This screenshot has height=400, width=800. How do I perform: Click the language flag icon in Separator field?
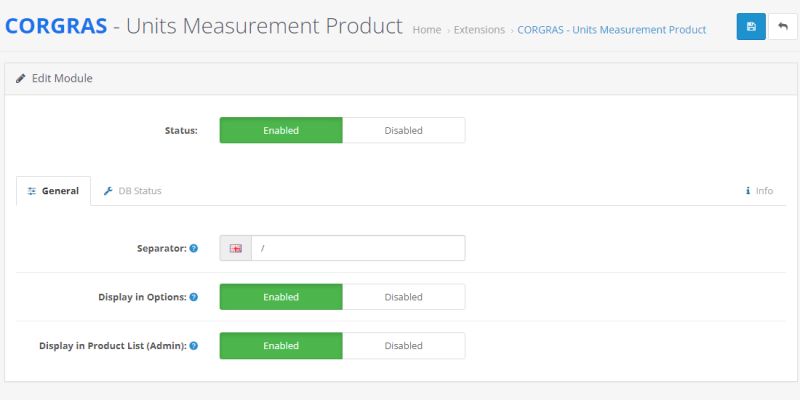point(236,248)
